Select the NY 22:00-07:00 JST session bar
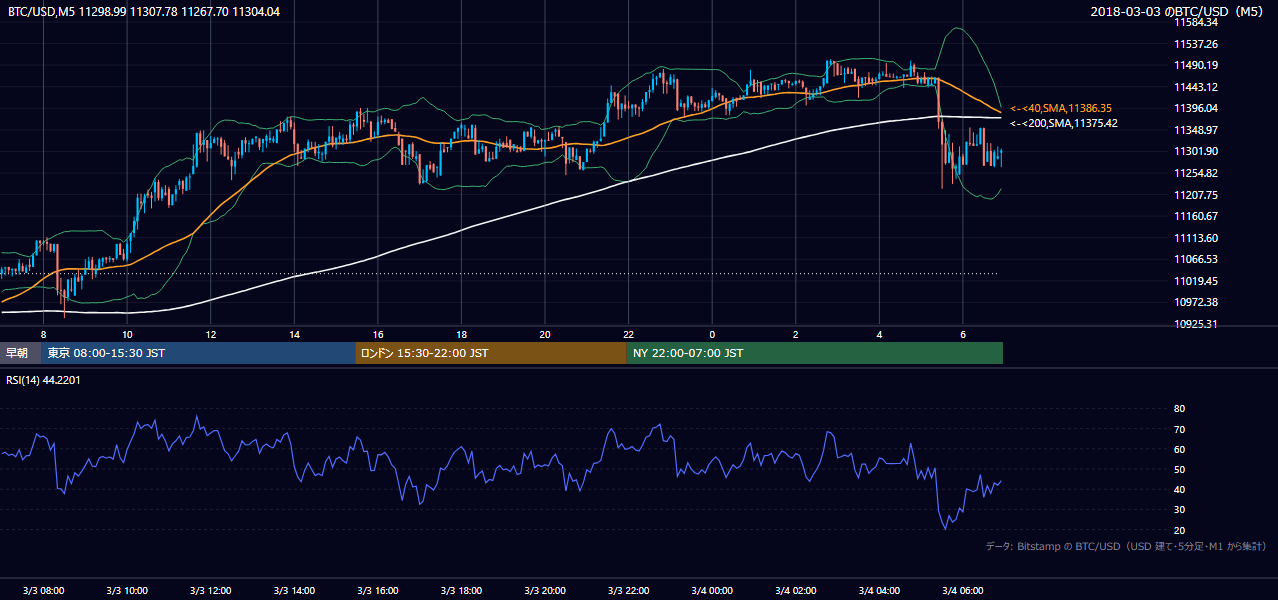This screenshot has width=1278, height=600. click(814, 353)
